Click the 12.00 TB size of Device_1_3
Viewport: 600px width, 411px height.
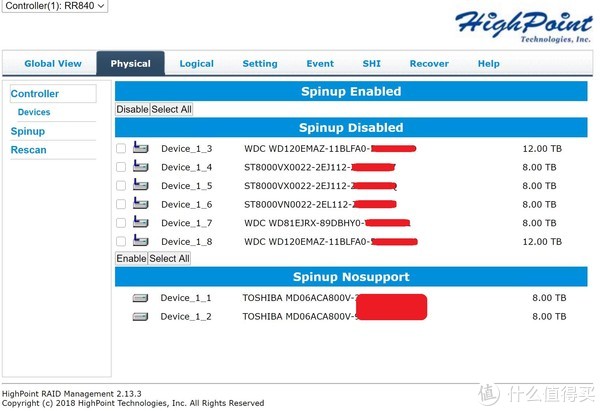[542, 148]
